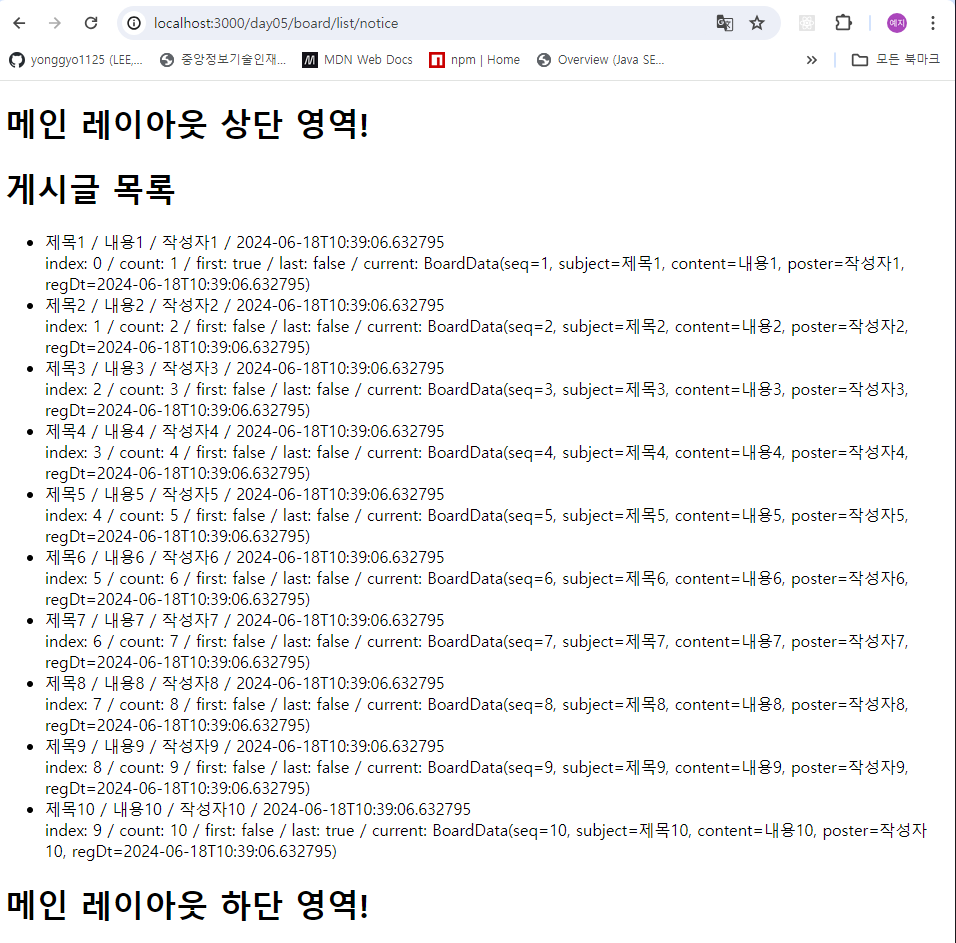Click the heading 메인 레이아웃 하단 영역!
Image resolution: width=956 pixels, height=943 pixels.
tap(188, 905)
